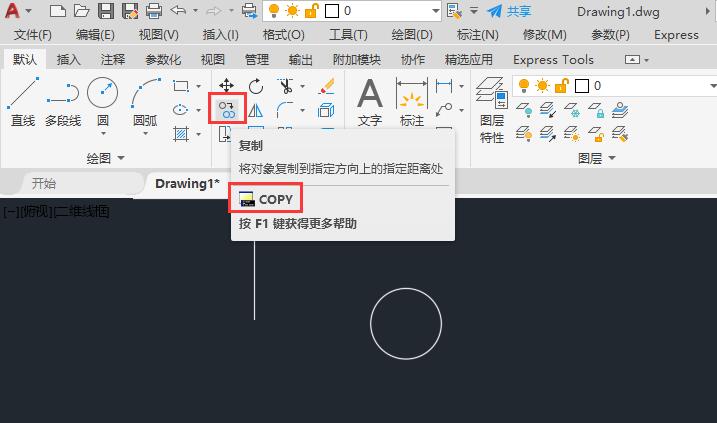
Task: Expand the 绘图 panel
Action: [105, 158]
